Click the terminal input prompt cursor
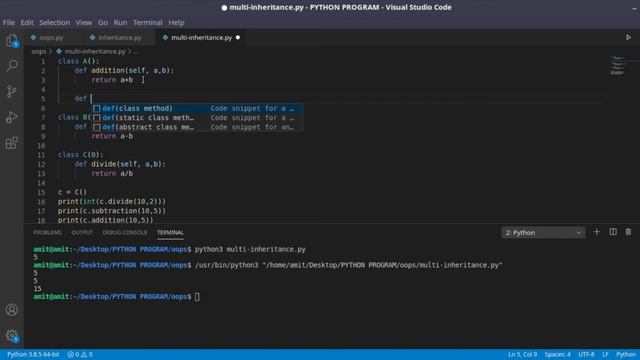This screenshot has width=640, height=360. click(x=197, y=297)
